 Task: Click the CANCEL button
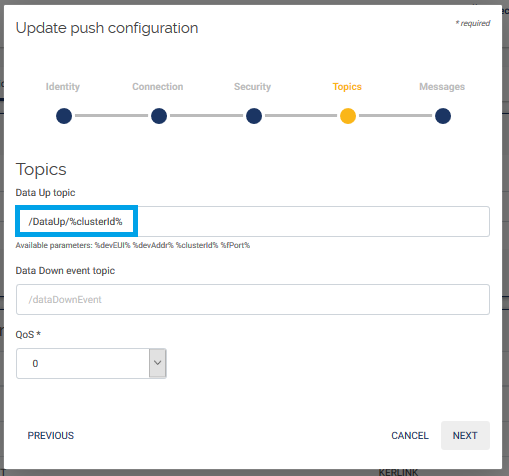(x=410, y=435)
